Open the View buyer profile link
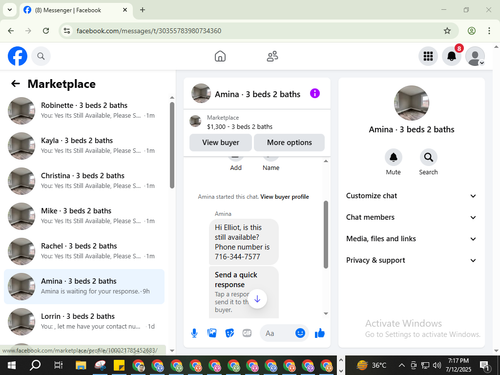This screenshot has width=500, height=375. click(x=285, y=197)
